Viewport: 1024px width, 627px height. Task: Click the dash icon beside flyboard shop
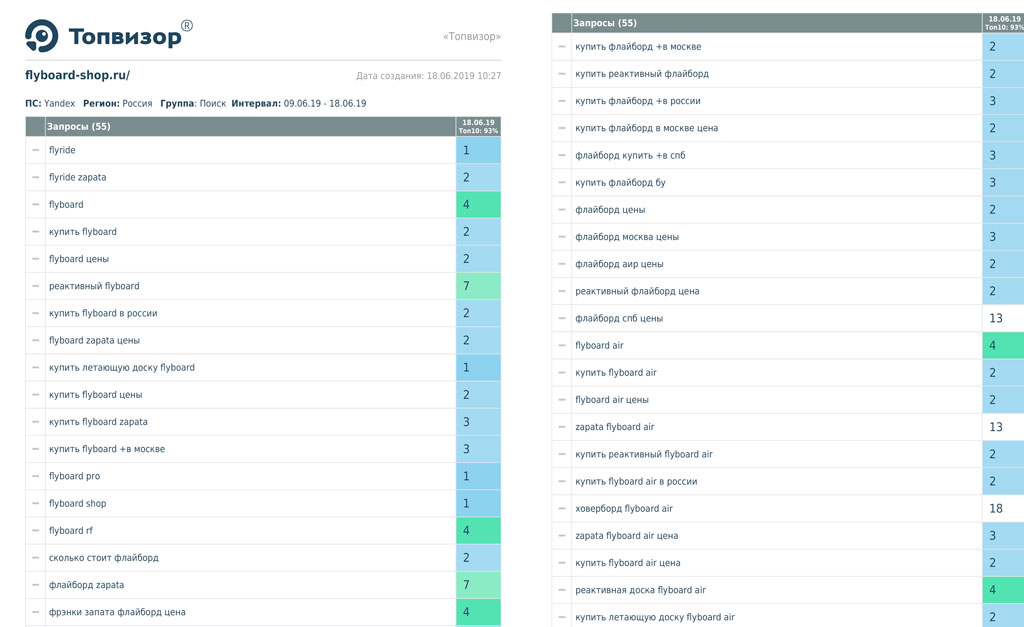(x=36, y=504)
